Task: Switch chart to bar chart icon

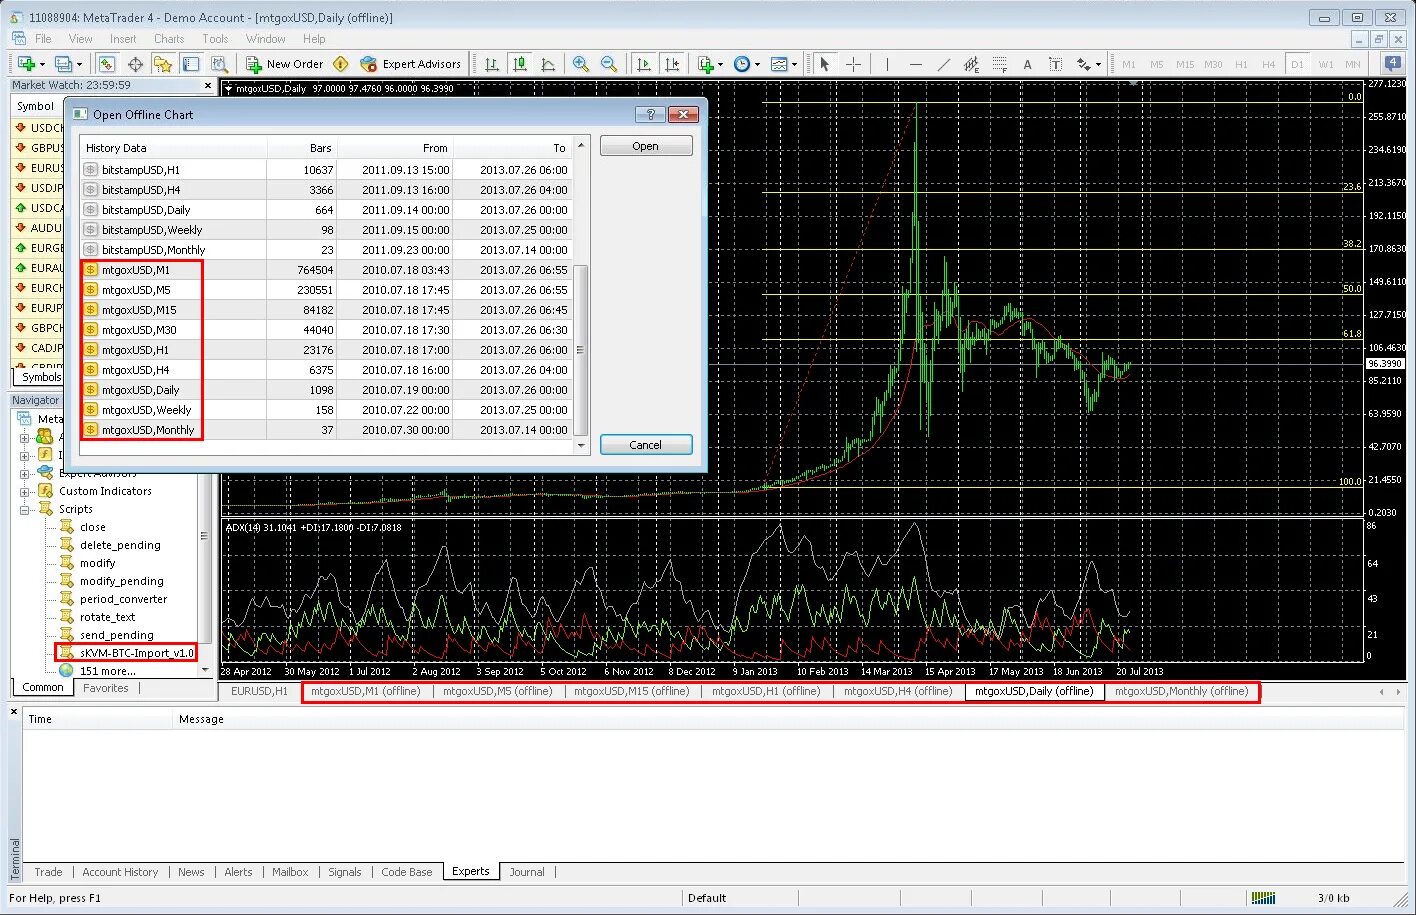Action: tap(492, 64)
